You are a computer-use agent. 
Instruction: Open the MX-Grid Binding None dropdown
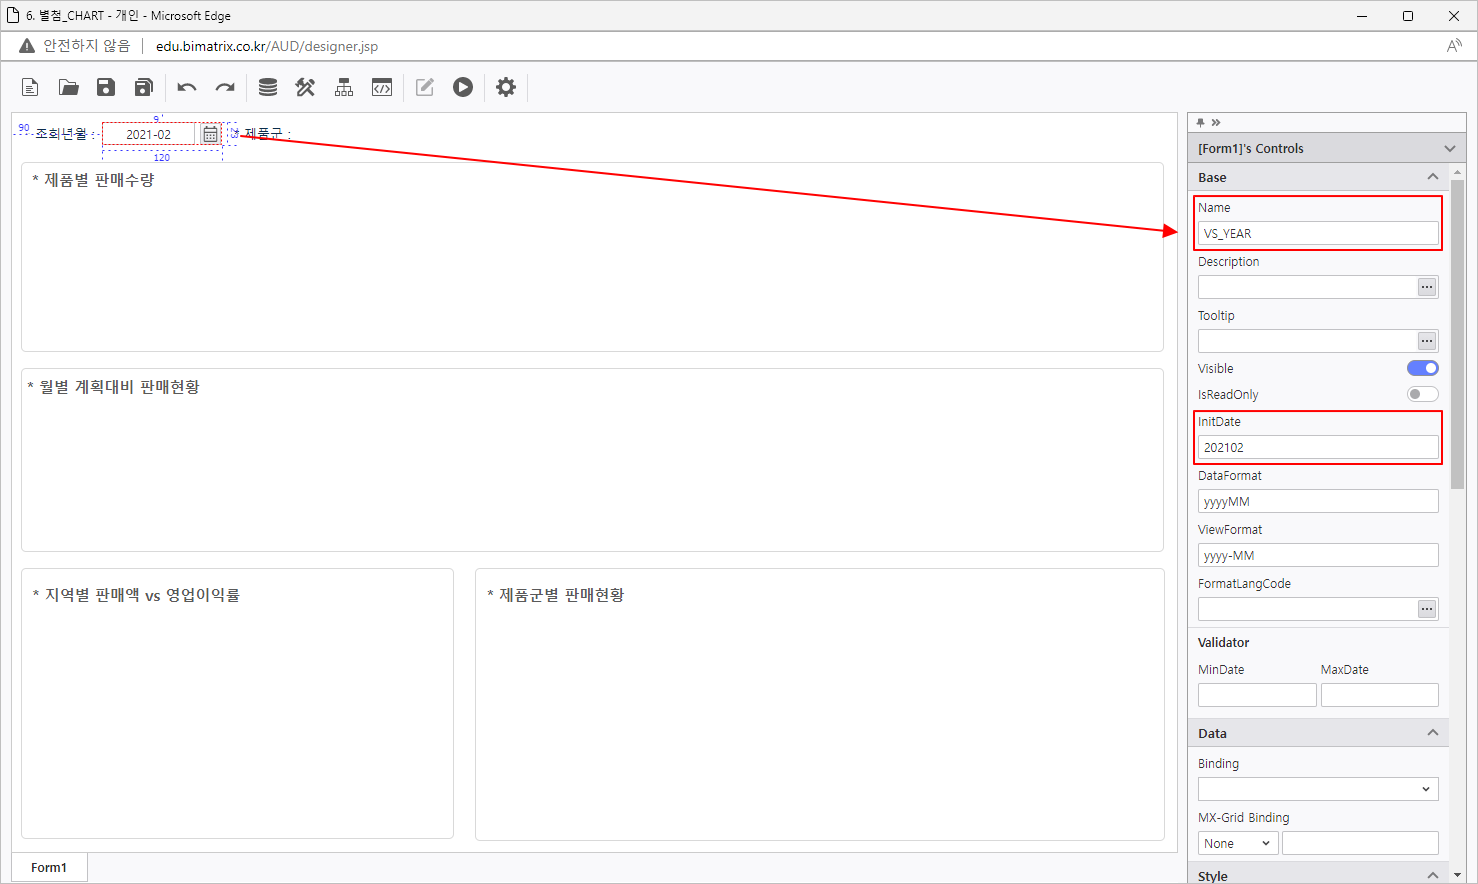coord(1238,843)
